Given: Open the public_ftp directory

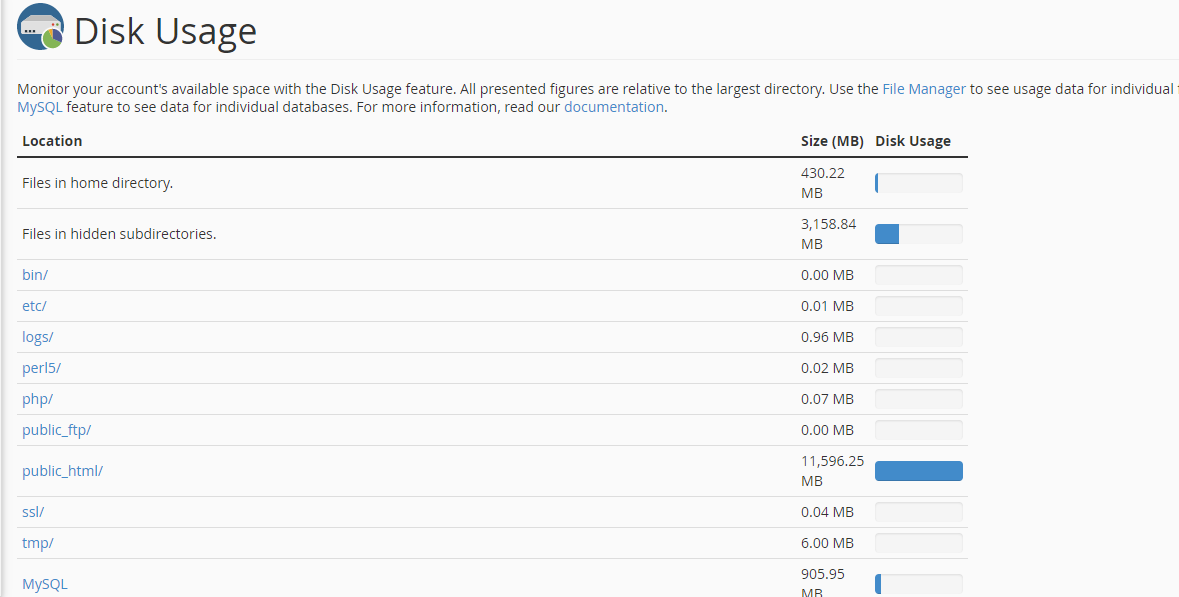Looking at the screenshot, I should click(56, 429).
